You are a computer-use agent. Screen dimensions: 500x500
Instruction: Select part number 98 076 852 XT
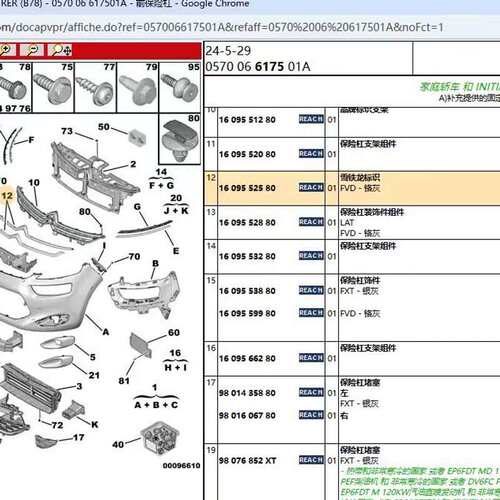point(248,461)
